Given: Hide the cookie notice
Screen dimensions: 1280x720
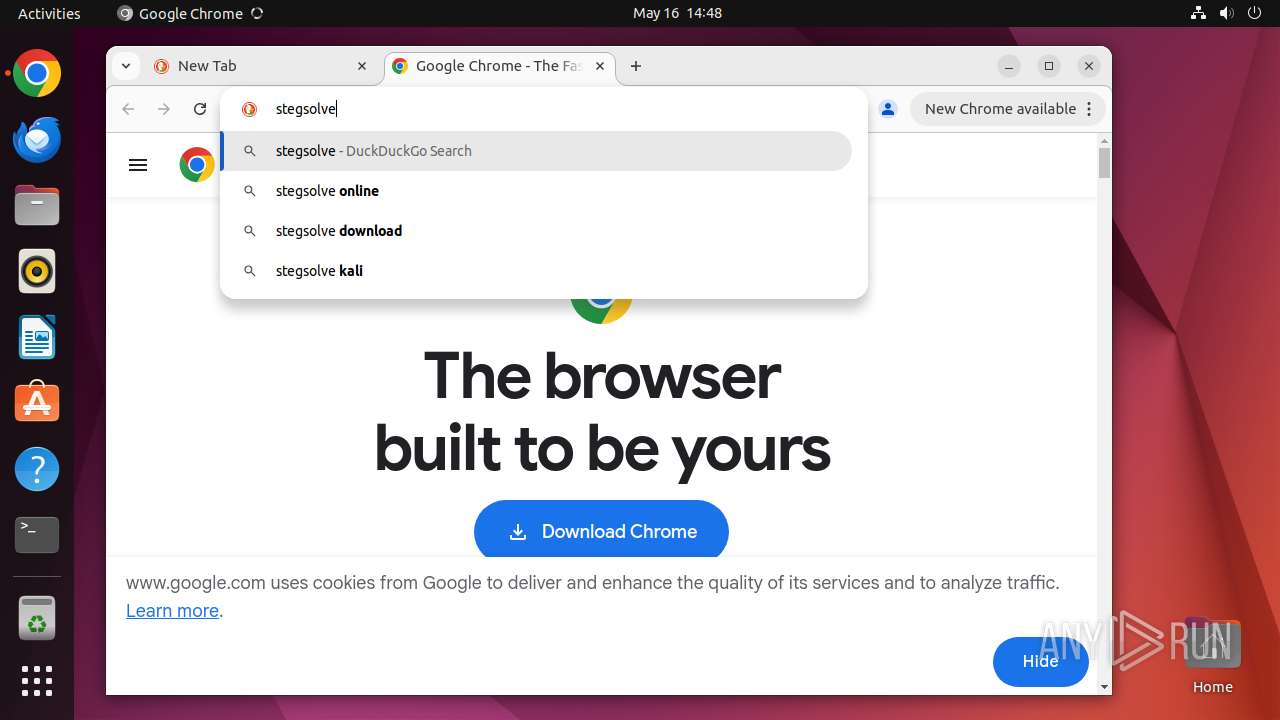Looking at the screenshot, I should click(1040, 661).
